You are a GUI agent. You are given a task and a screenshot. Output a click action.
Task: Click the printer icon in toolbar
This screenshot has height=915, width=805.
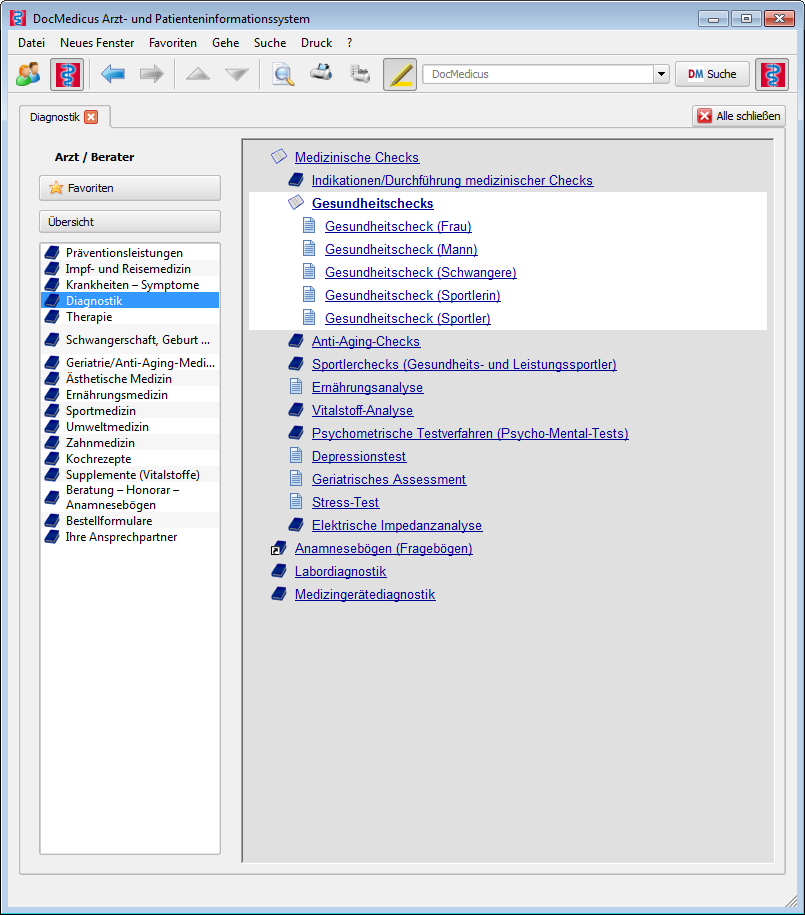coord(321,72)
